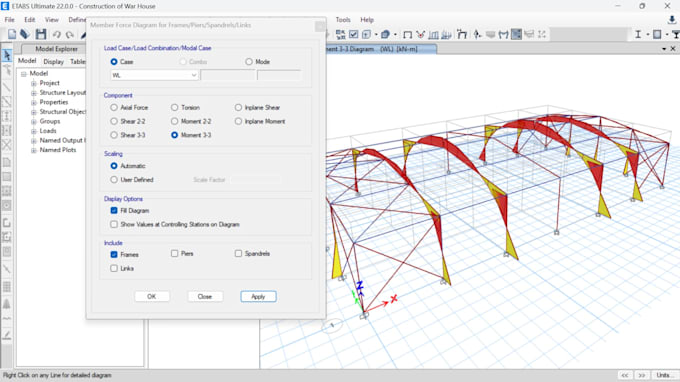This screenshot has width=680, height=382.
Task: Uncheck the Fill Diagram checkbox
Action: click(x=114, y=210)
